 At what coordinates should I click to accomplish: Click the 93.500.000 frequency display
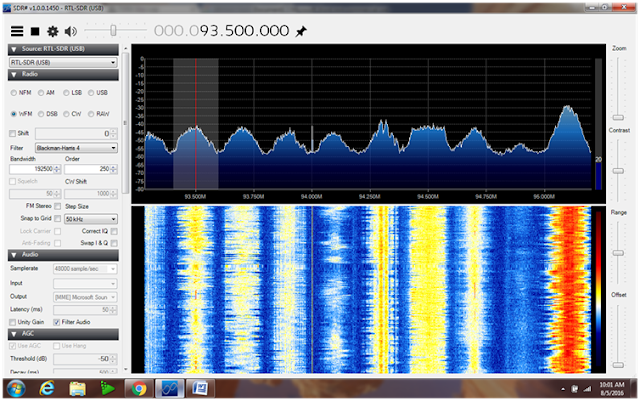(222, 31)
